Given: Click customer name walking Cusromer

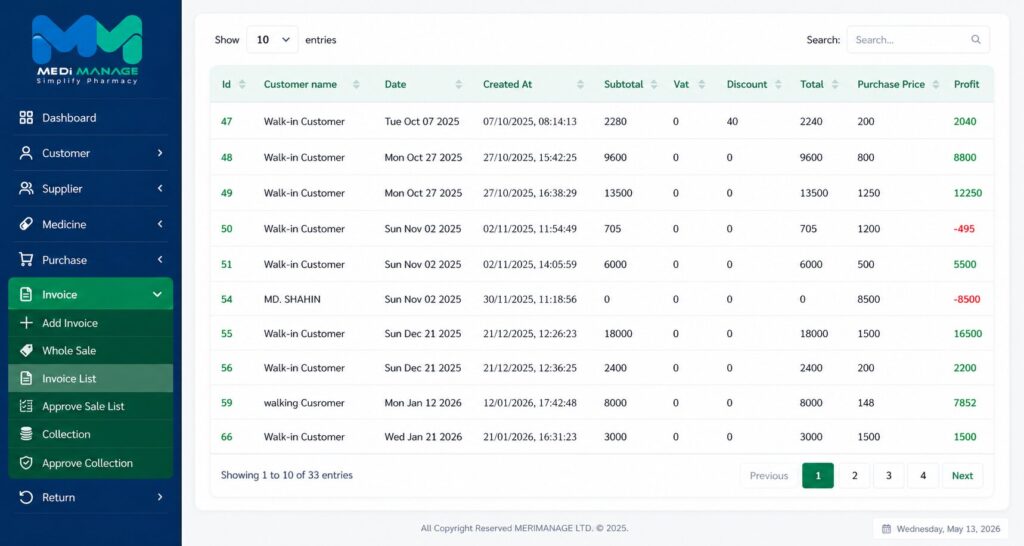Looking at the screenshot, I should coord(304,403).
